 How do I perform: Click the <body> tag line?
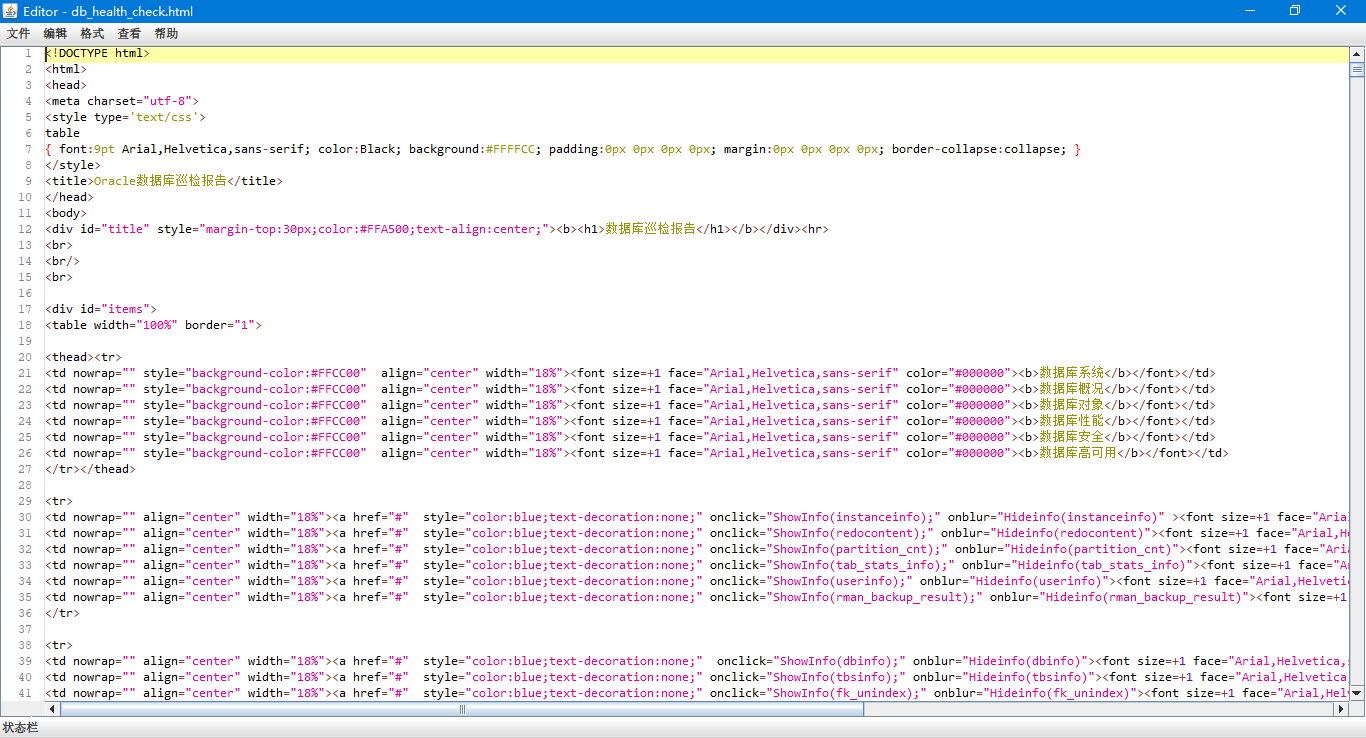click(x=66, y=213)
